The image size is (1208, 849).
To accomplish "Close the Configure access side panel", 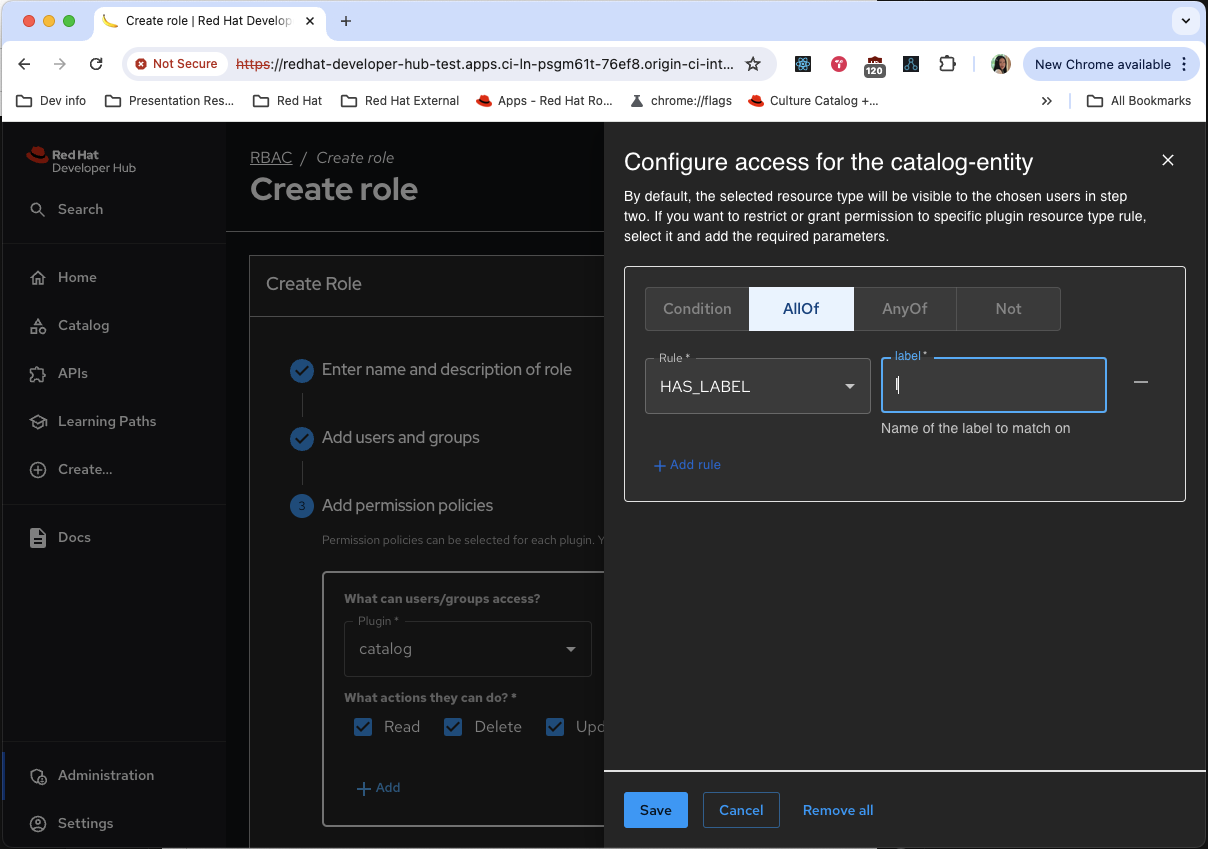I will click(x=1167, y=160).
